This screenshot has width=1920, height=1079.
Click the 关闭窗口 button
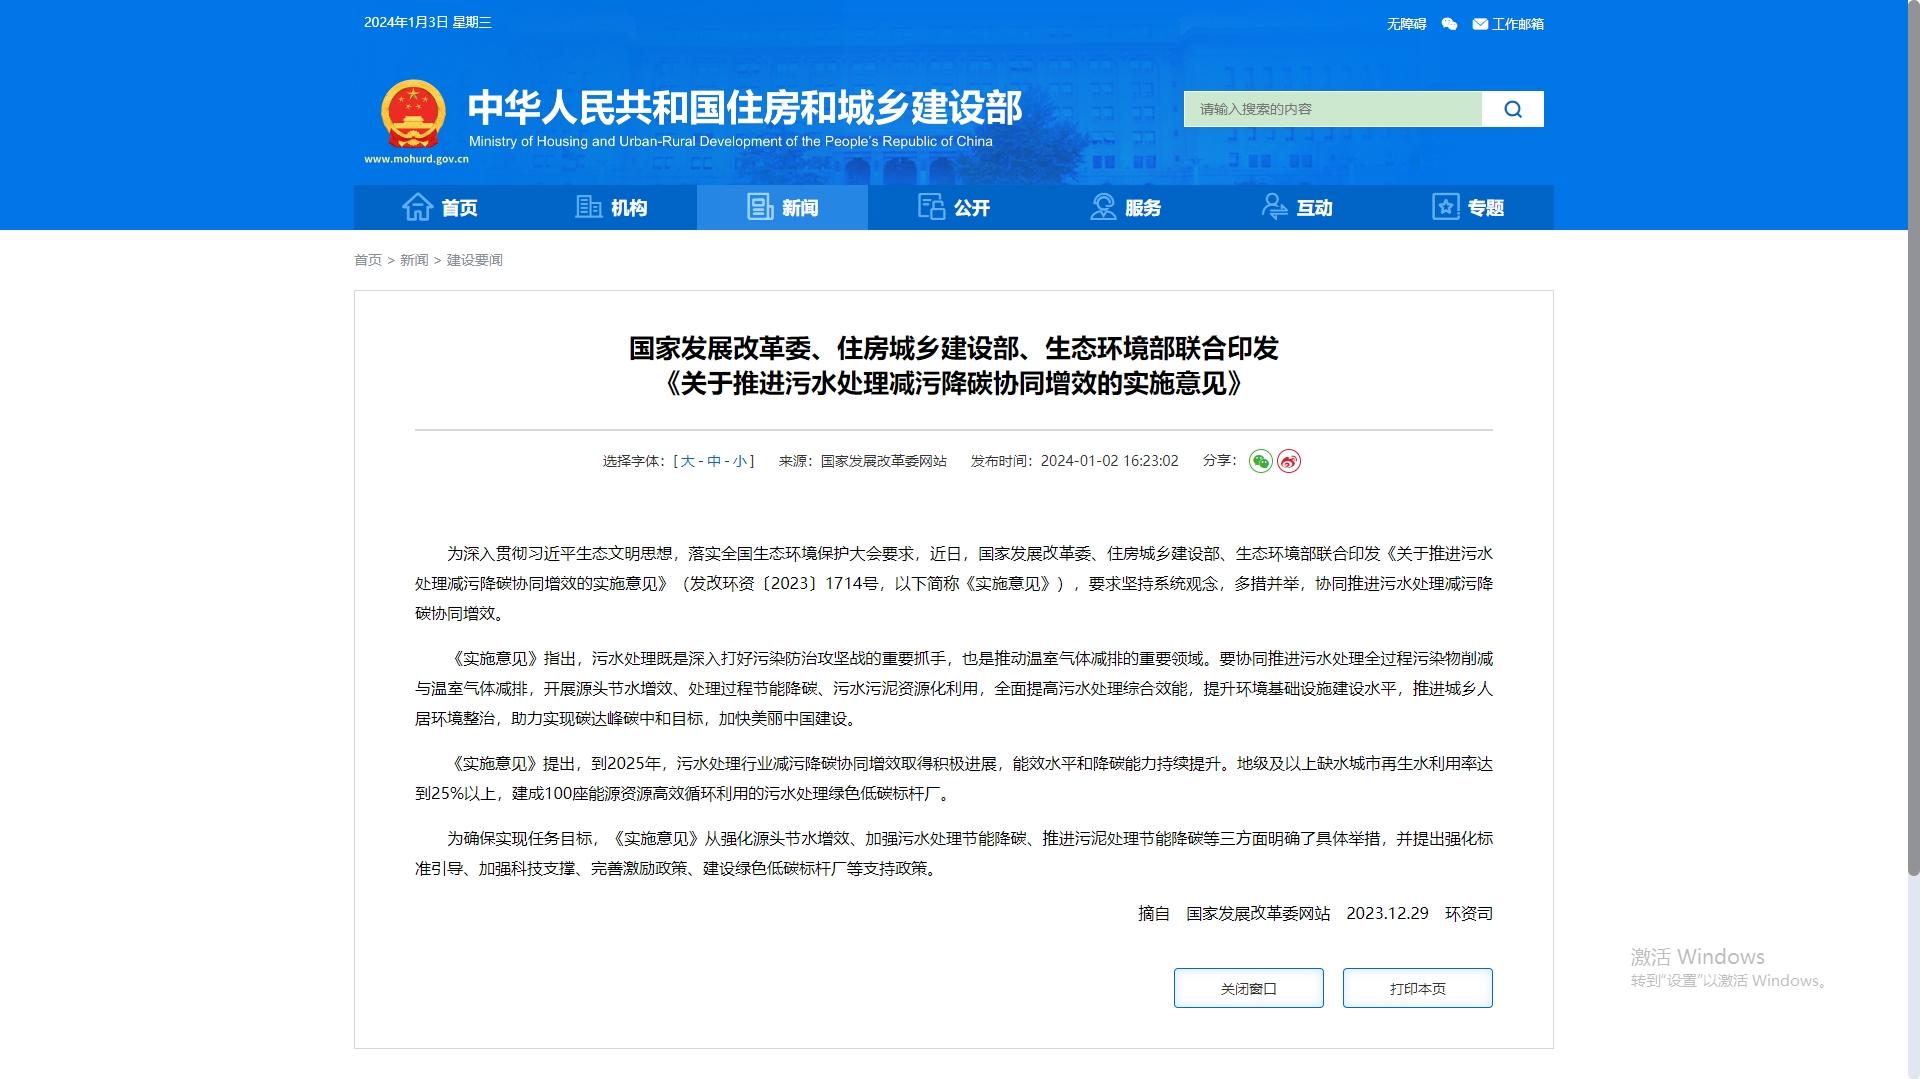1248,988
